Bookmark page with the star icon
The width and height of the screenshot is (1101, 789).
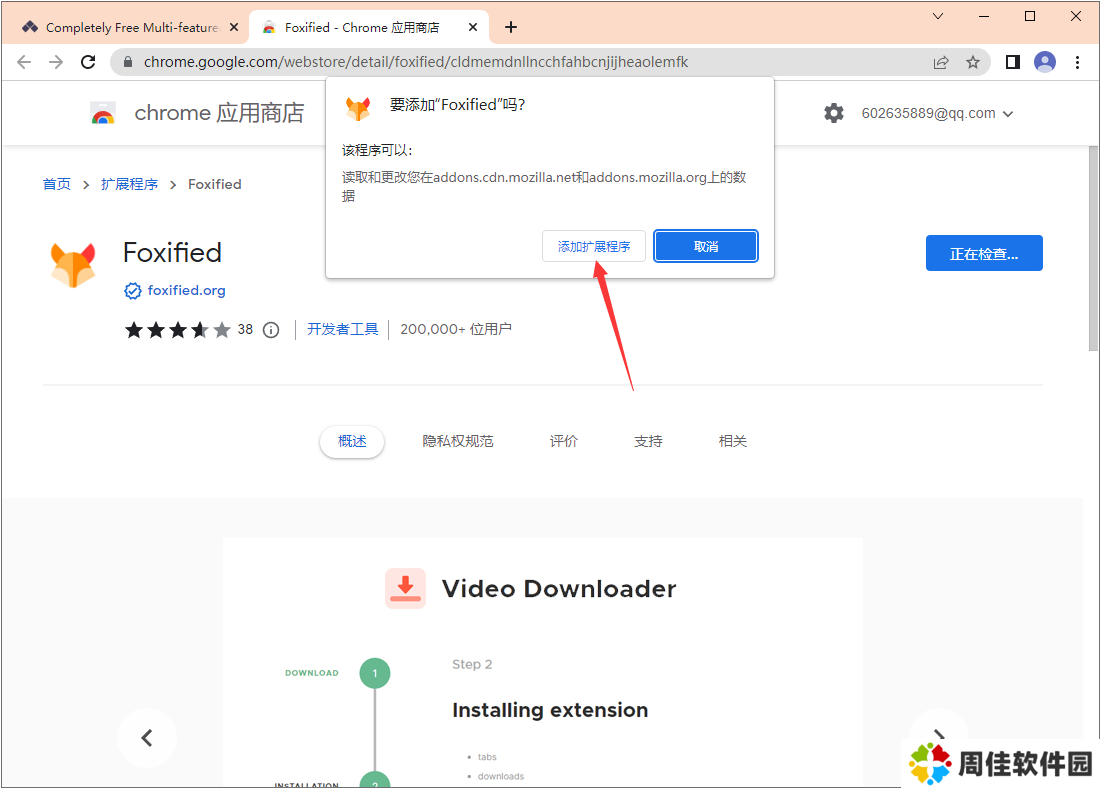pyautogui.click(x=972, y=62)
